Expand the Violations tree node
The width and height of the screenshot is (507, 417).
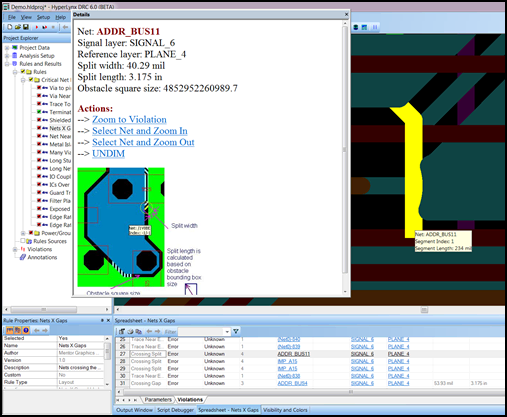[x=15, y=249]
